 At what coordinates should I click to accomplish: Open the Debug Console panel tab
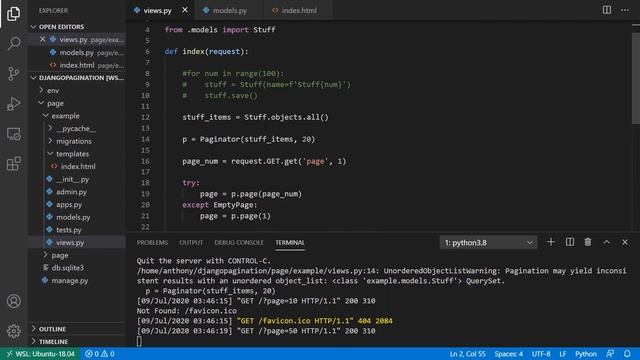tap(239, 242)
